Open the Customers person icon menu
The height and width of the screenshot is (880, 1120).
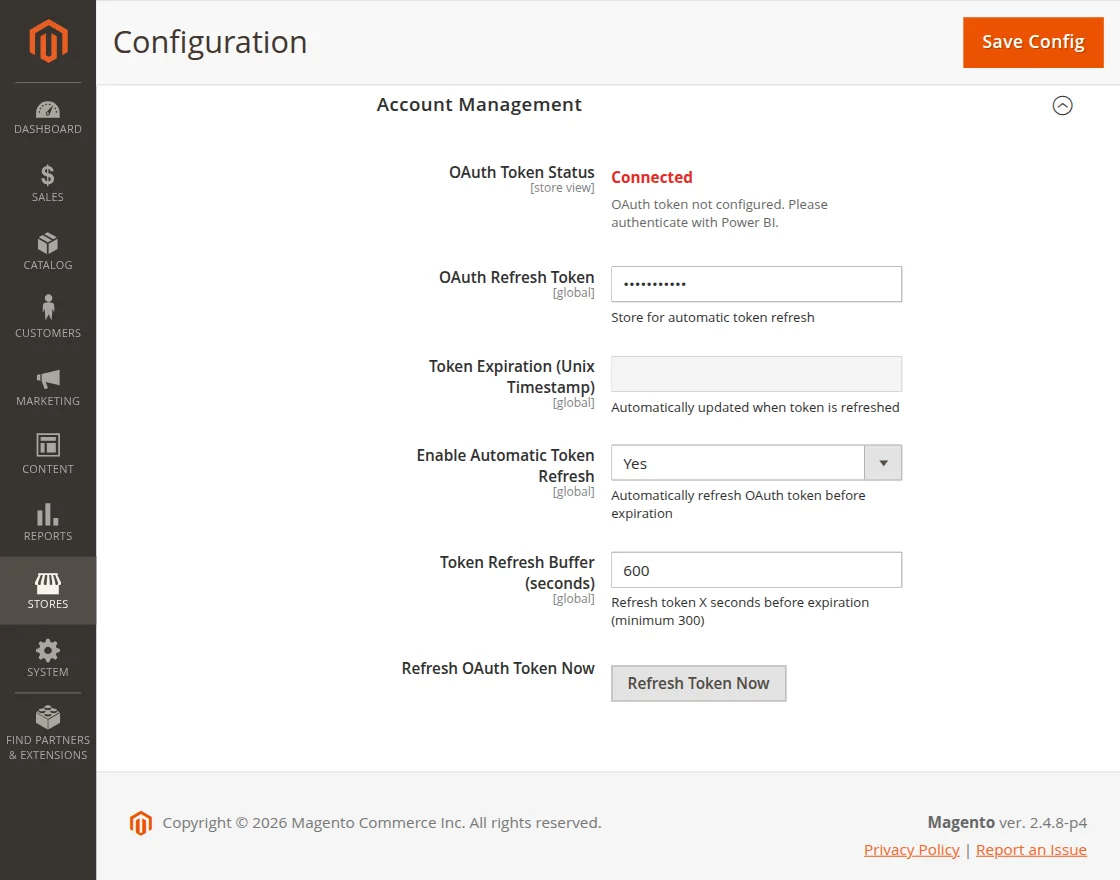click(x=48, y=309)
